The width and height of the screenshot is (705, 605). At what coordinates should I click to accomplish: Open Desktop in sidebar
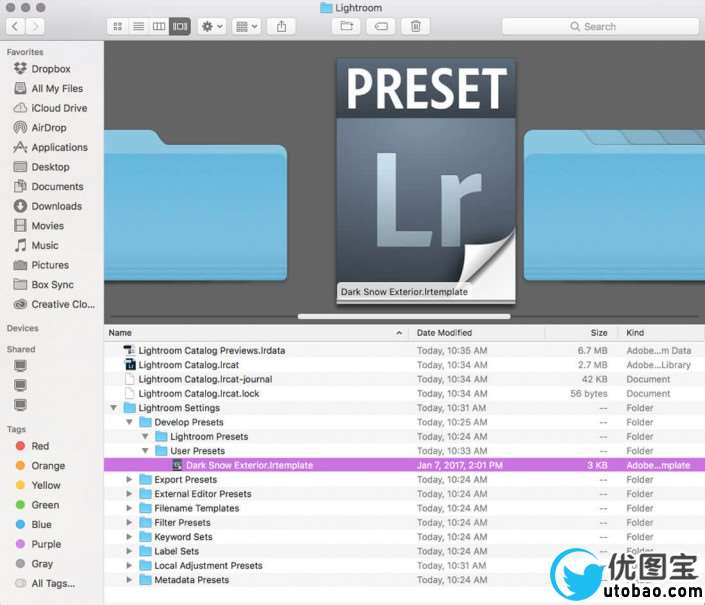[50, 167]
